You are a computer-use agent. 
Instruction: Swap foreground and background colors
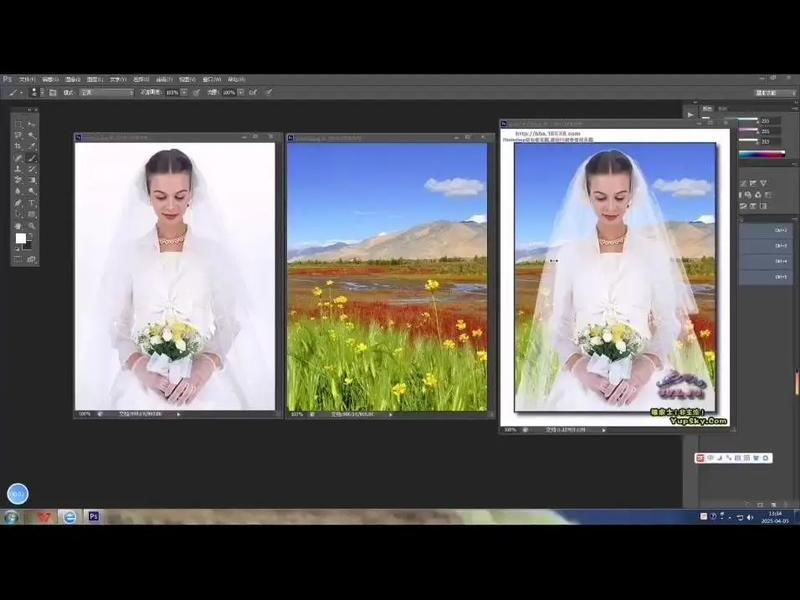click(x=30, y=235)
